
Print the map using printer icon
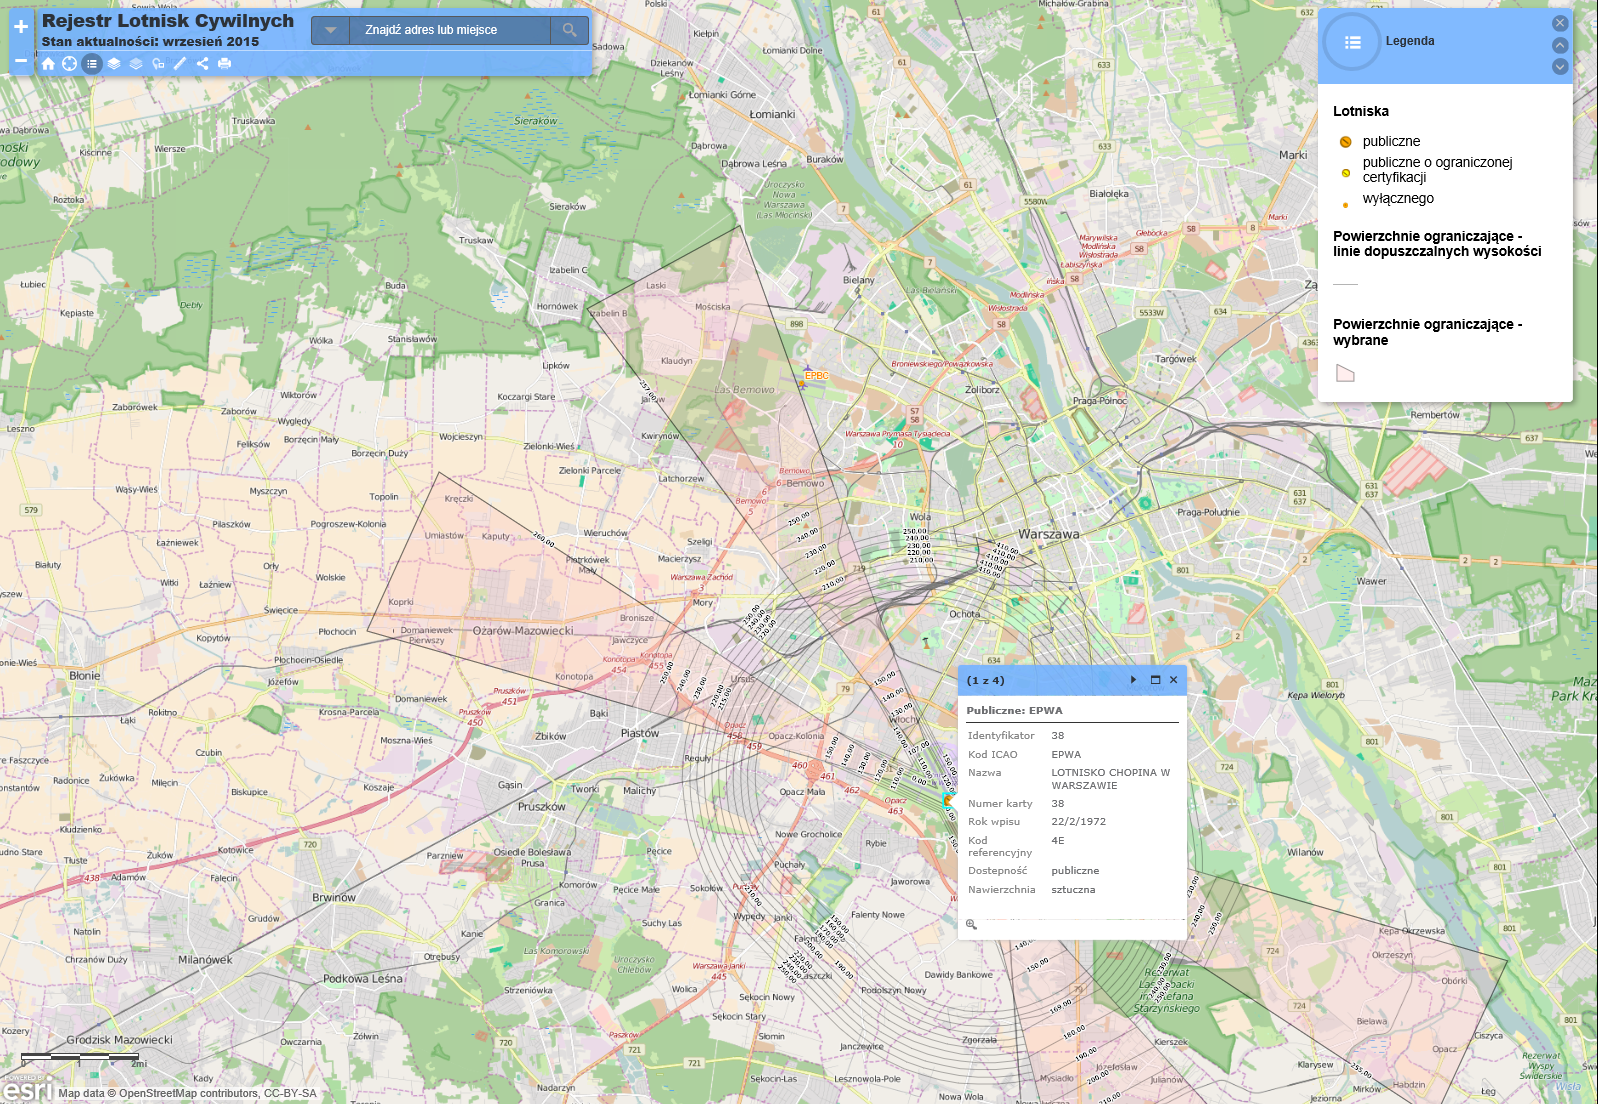(224, 63)
